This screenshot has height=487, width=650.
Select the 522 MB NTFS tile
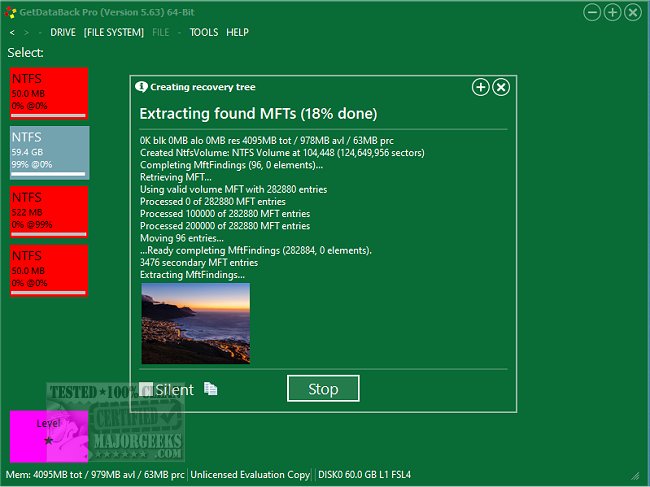(x=49, y=212)
